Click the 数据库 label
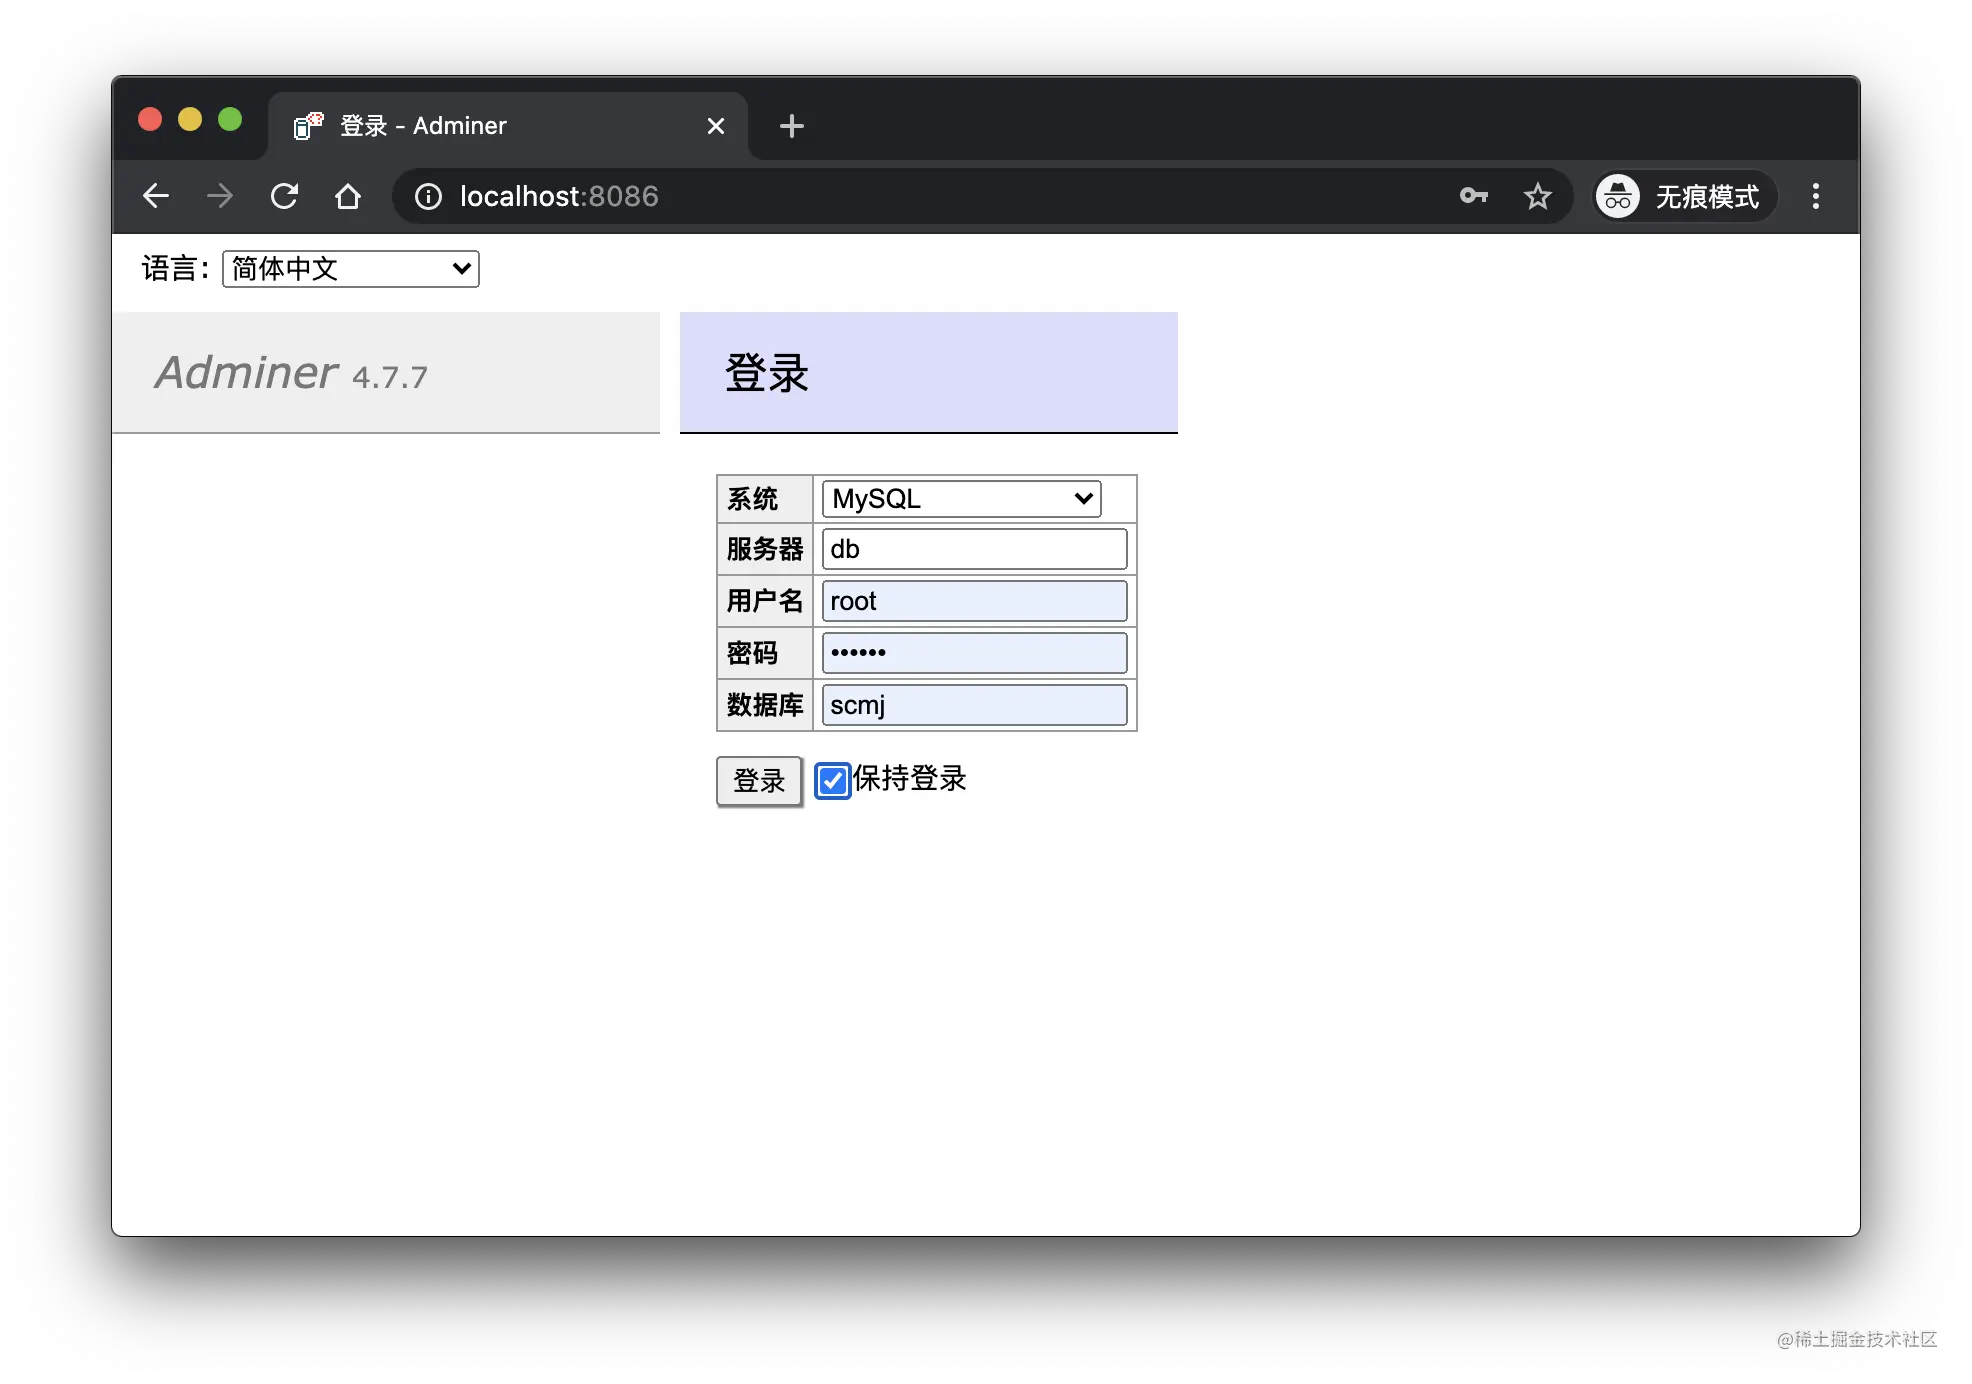 pyautogui.click(x=765, y=705)
